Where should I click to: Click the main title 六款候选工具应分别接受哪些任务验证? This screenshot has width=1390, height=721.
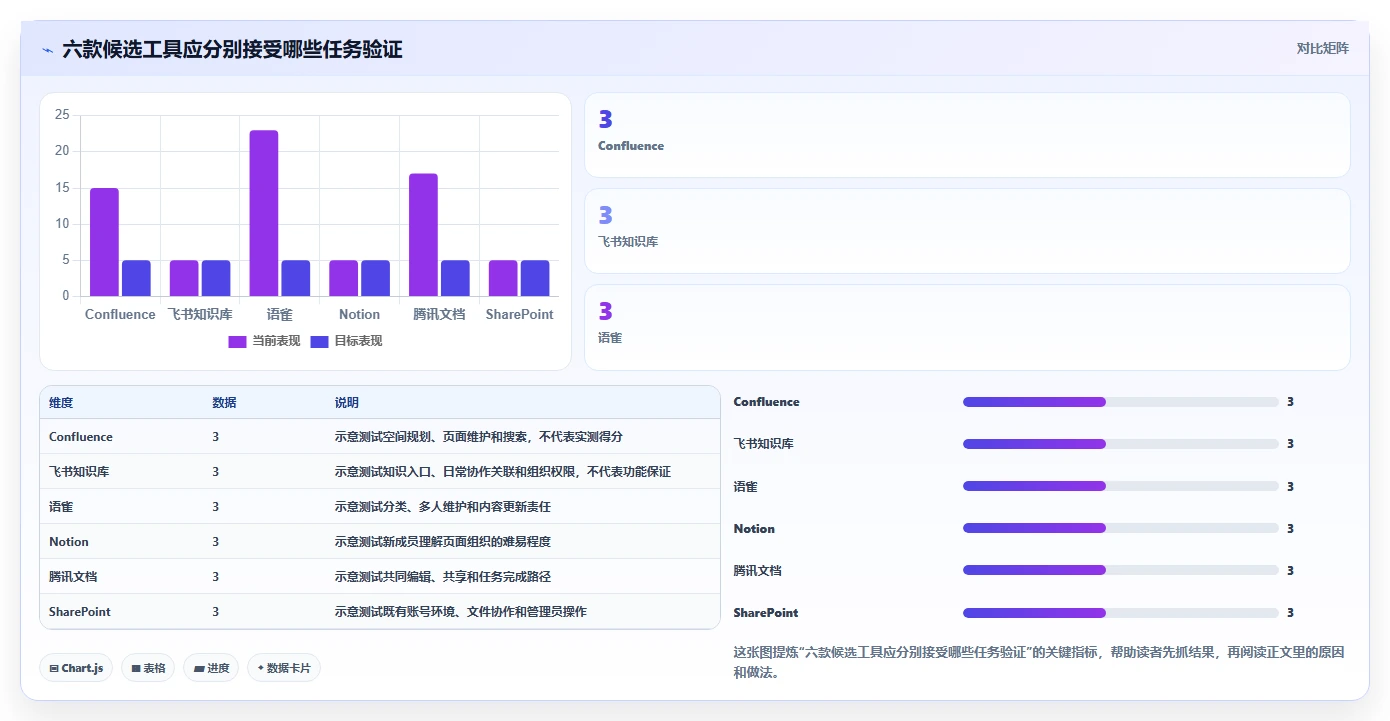coord(232,49)
